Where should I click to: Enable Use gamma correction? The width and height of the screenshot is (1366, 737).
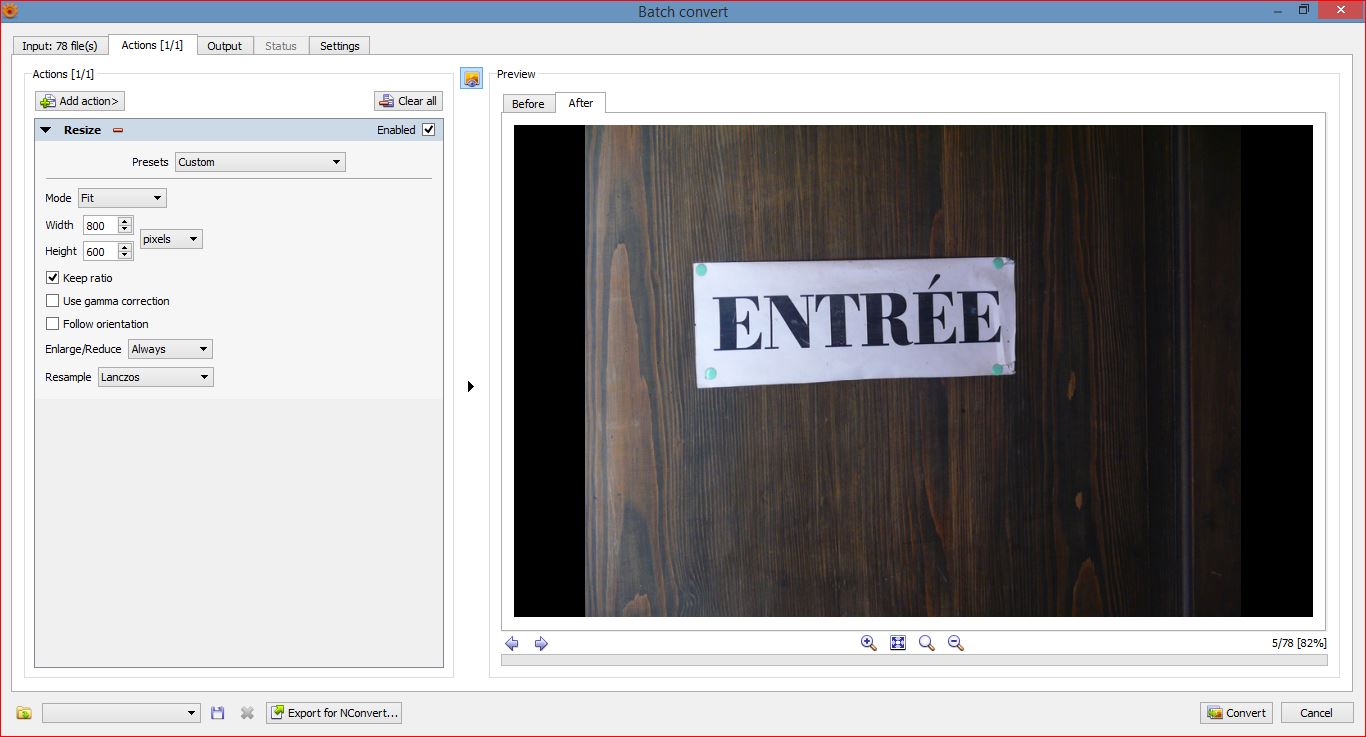pos(53,301)
